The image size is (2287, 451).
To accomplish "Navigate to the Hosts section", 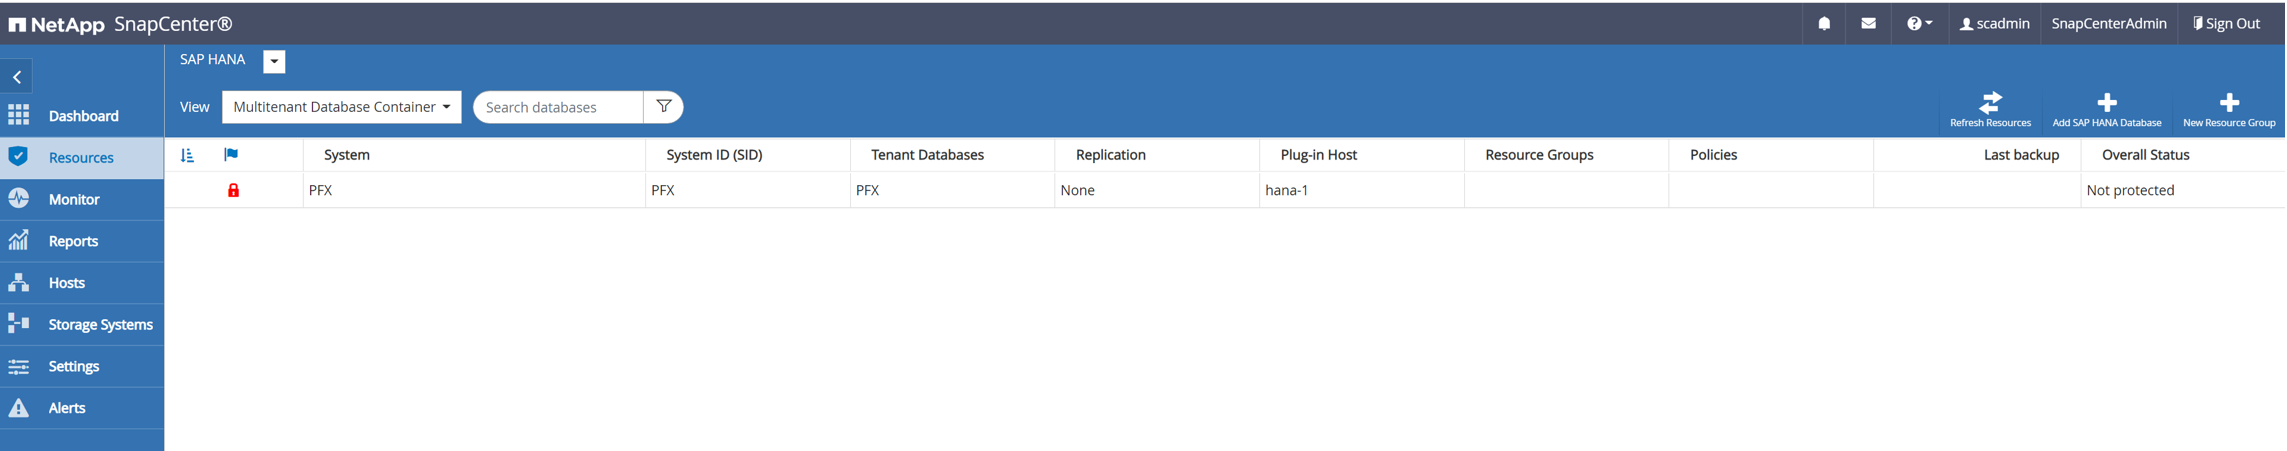I will (x=67, y=283).
